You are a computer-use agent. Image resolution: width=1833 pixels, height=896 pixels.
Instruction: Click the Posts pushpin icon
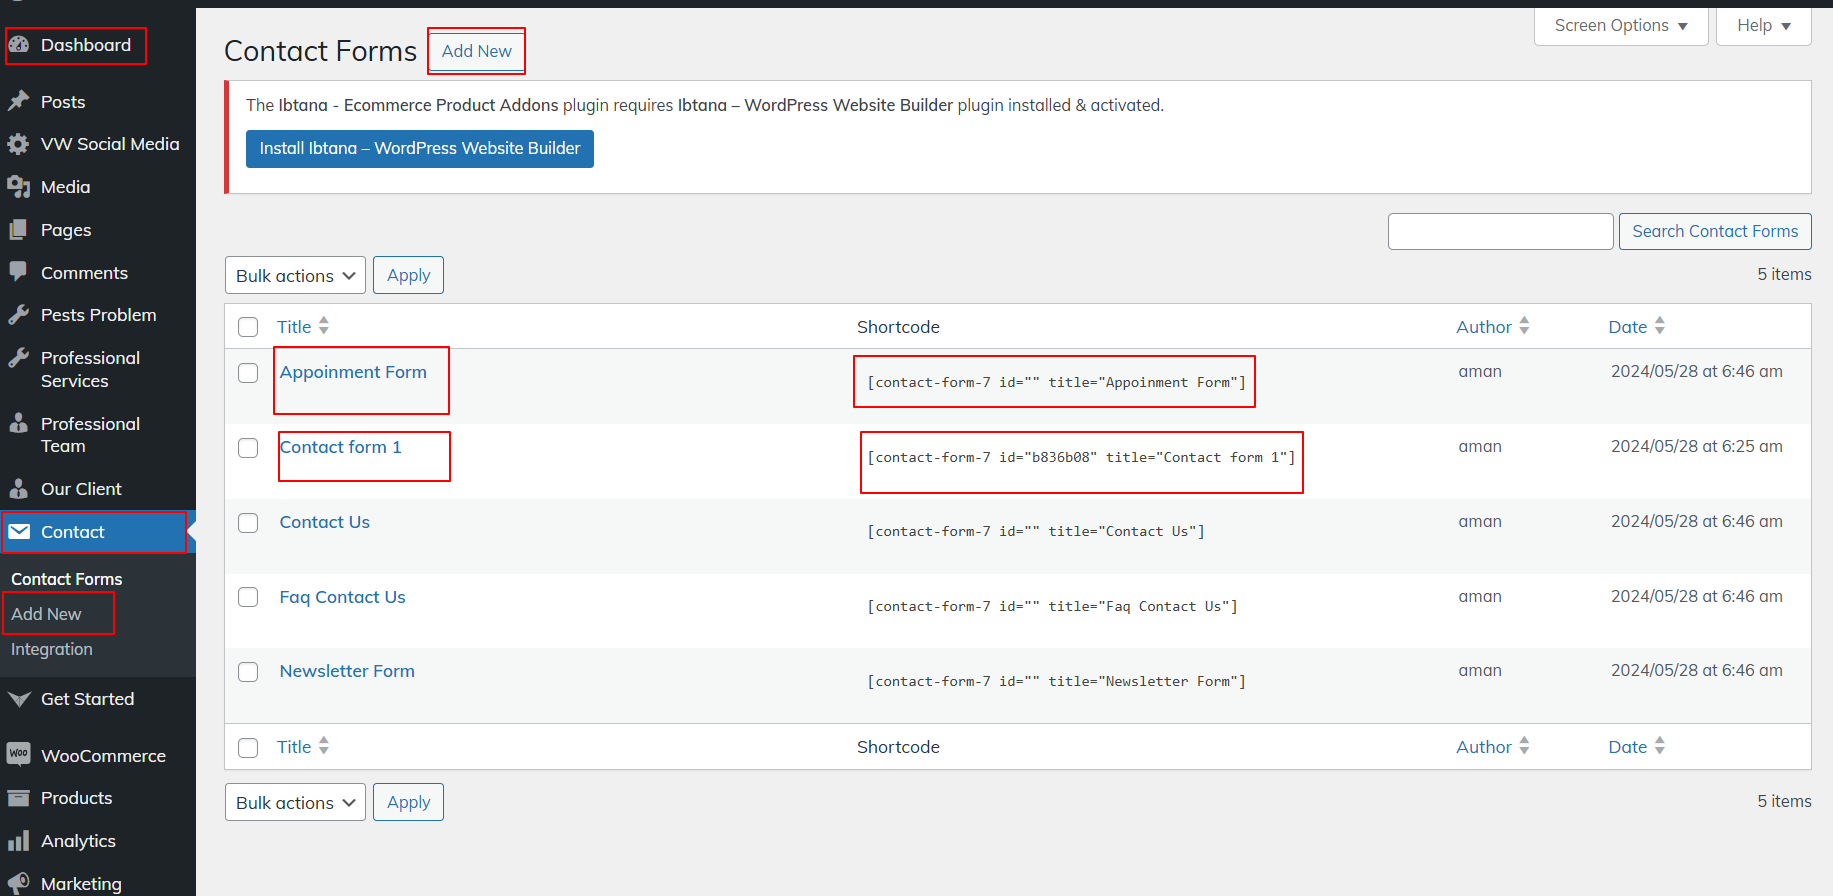pos(18,101)
